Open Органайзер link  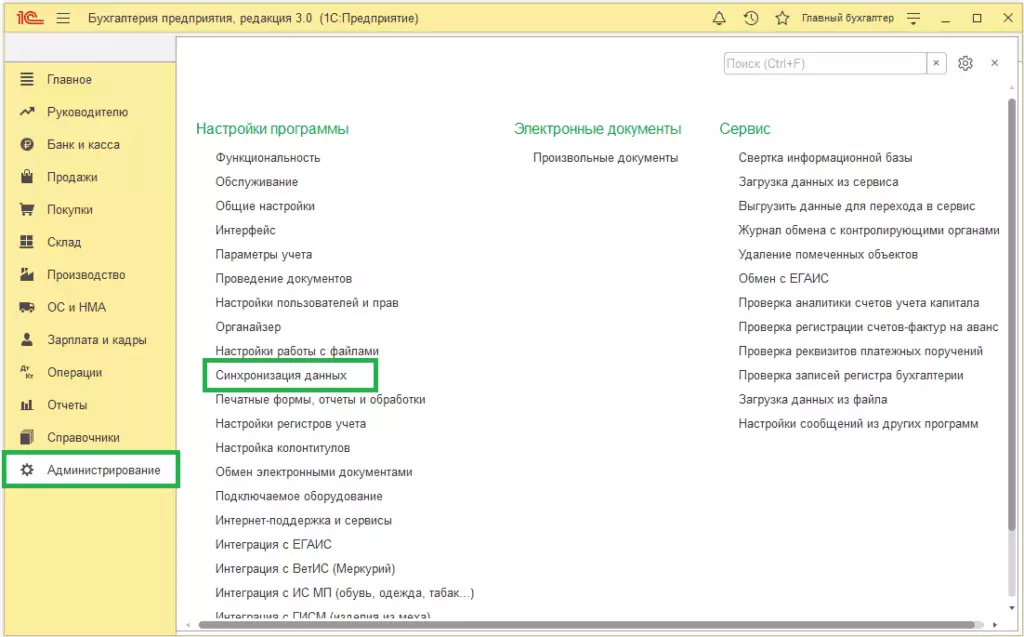point(248,327)
